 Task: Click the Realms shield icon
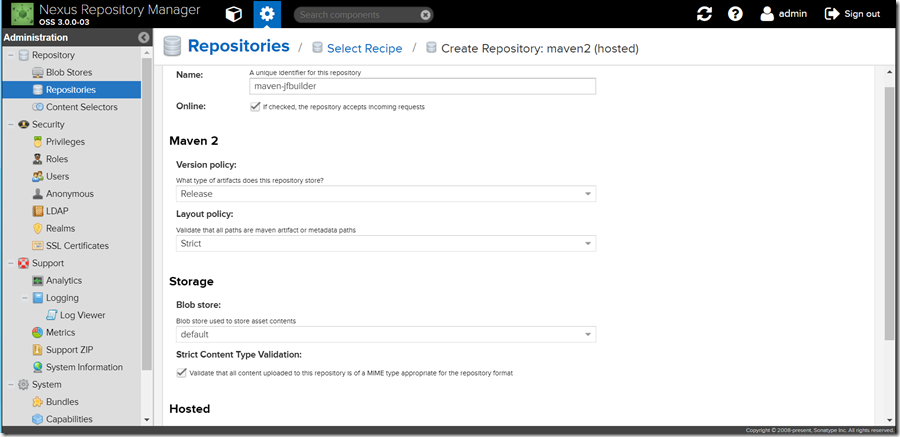[x=37, y=229]
